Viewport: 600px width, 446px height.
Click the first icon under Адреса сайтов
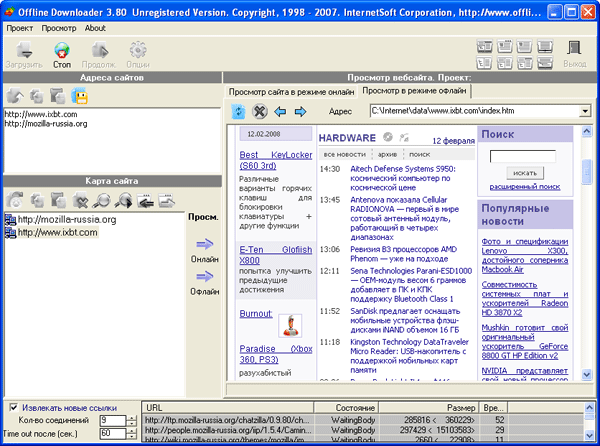(x=15, y=96)
